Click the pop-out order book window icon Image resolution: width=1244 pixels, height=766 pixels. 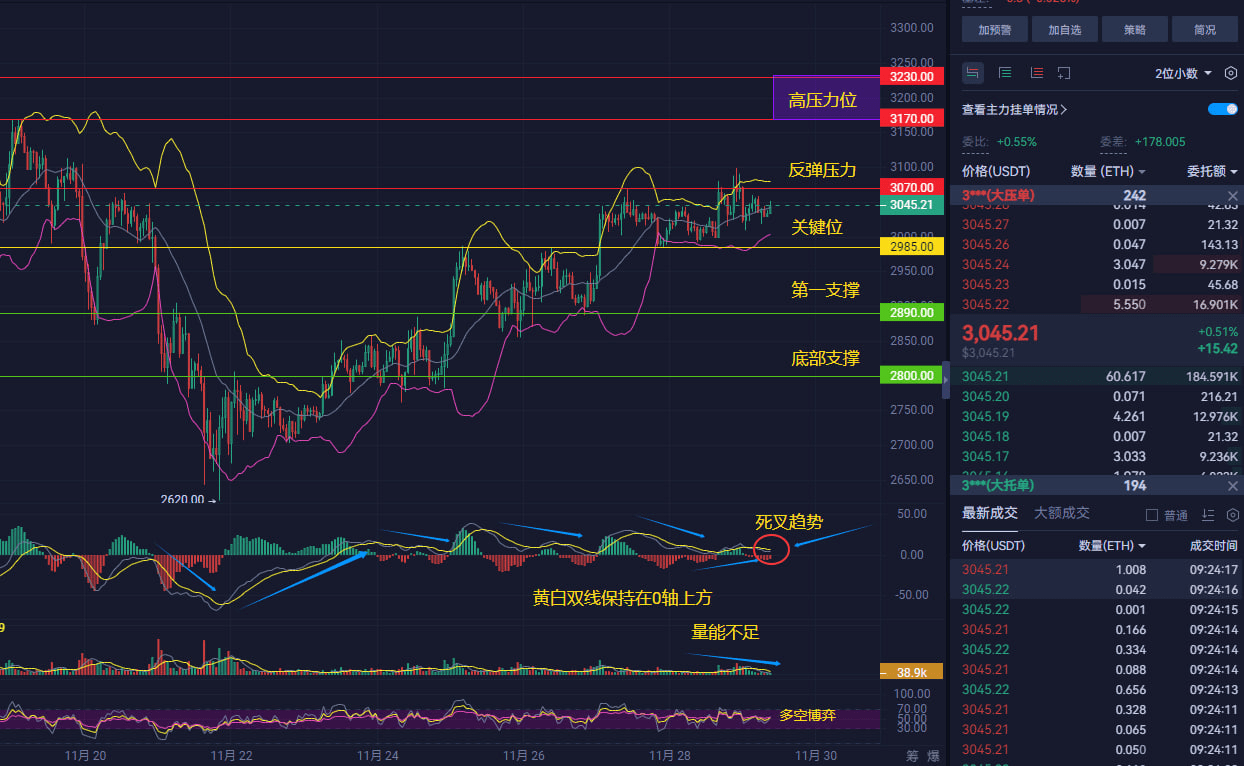tap(1065, 73)
